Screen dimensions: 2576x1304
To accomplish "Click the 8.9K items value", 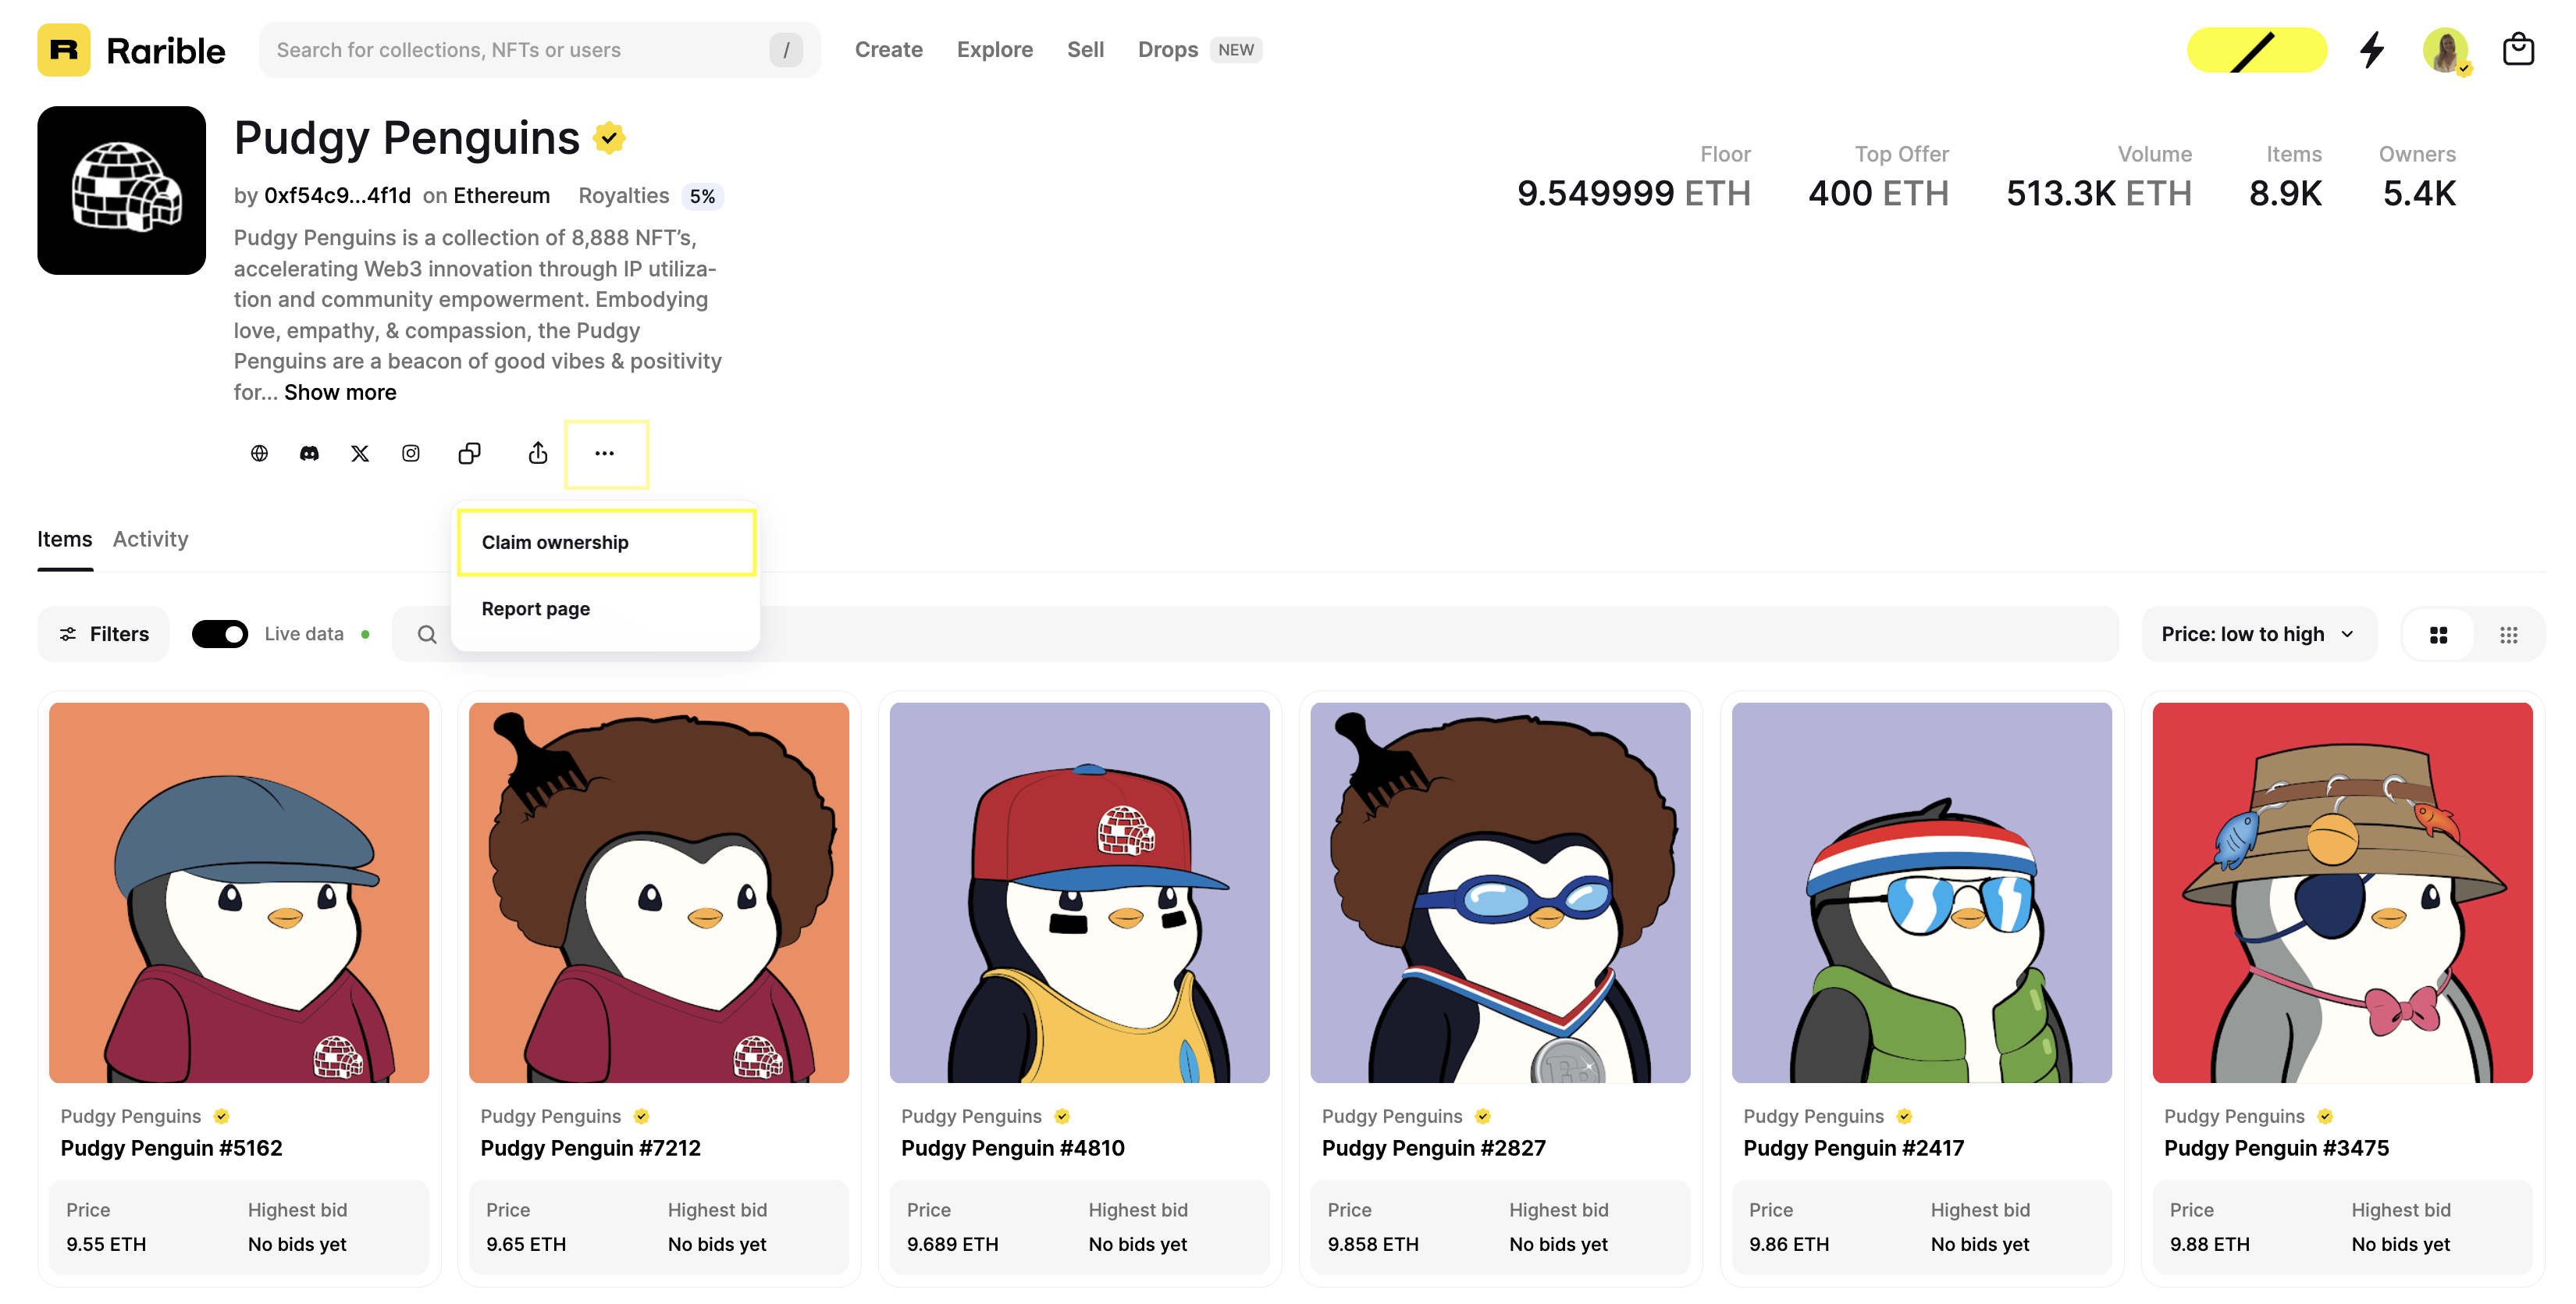I will click(2285, 193).
